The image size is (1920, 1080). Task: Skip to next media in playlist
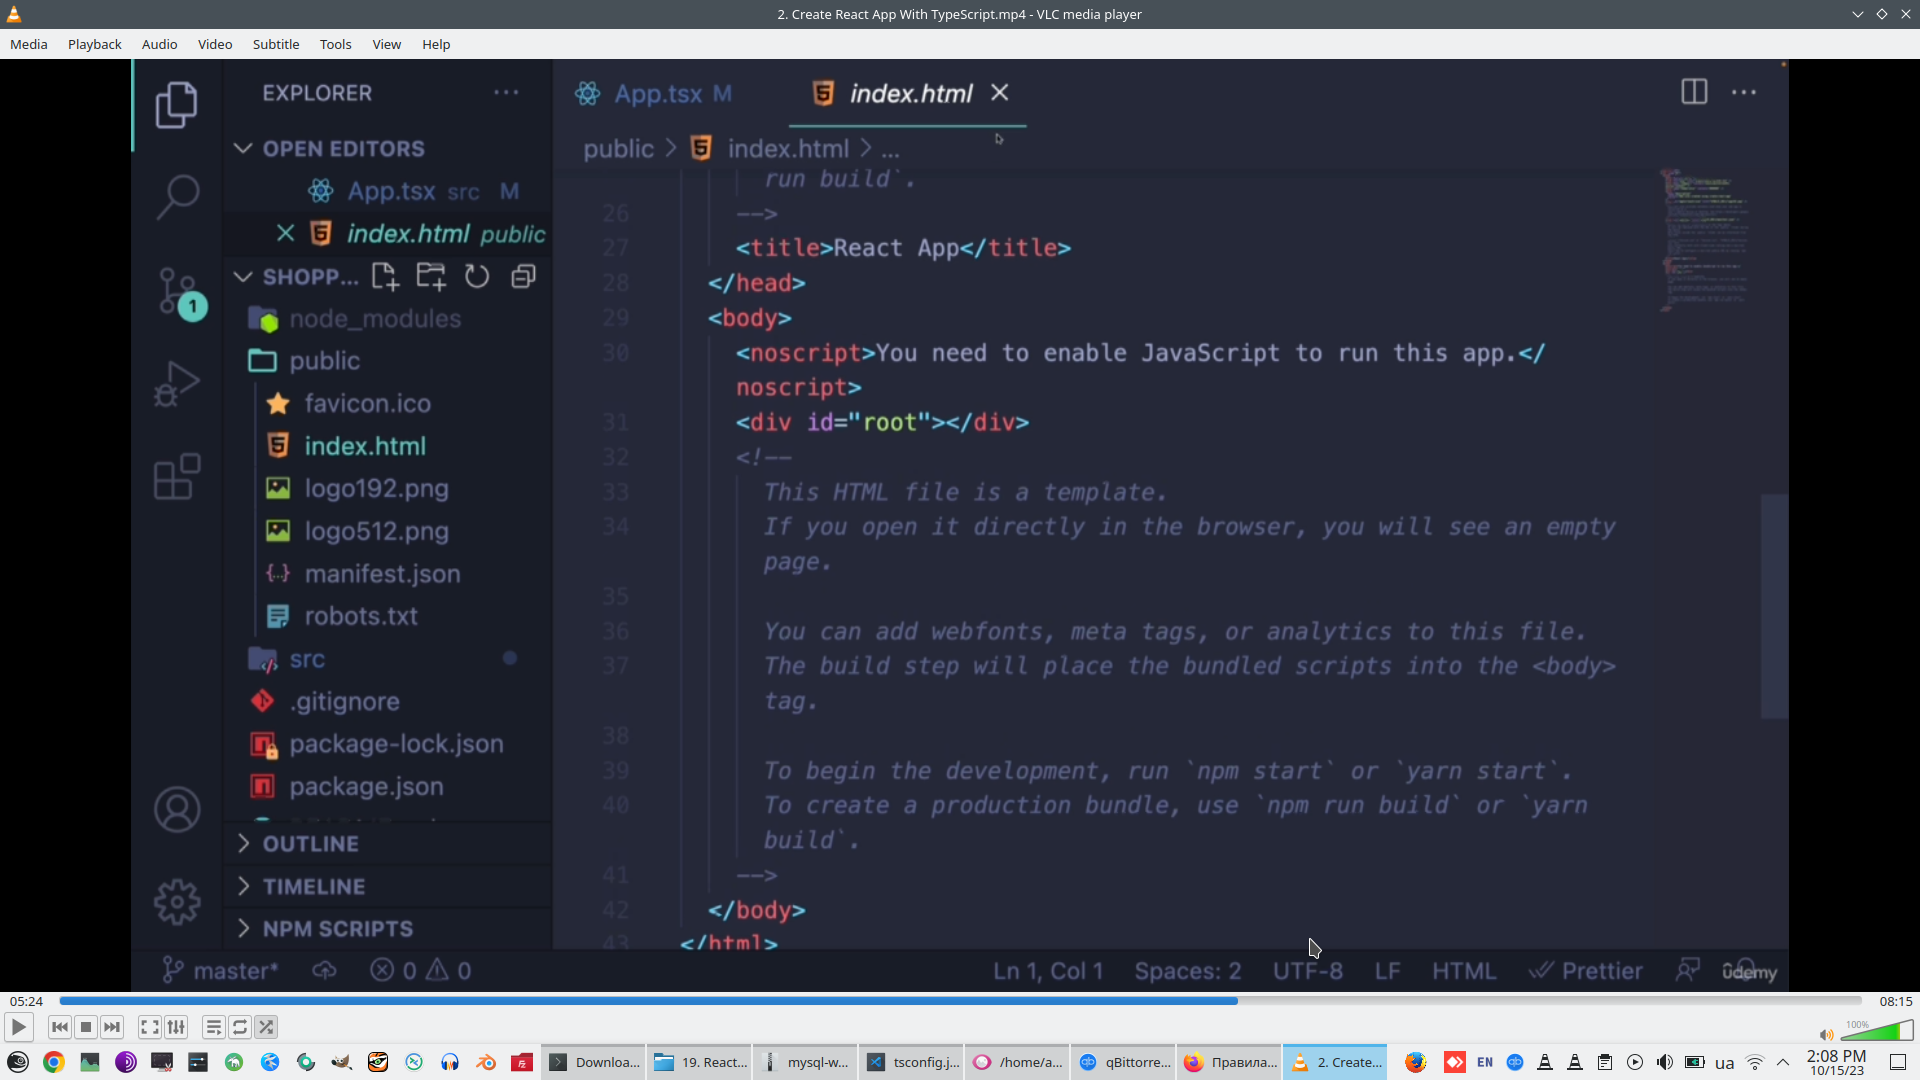pyautogui.click(x=112, y=1027)
